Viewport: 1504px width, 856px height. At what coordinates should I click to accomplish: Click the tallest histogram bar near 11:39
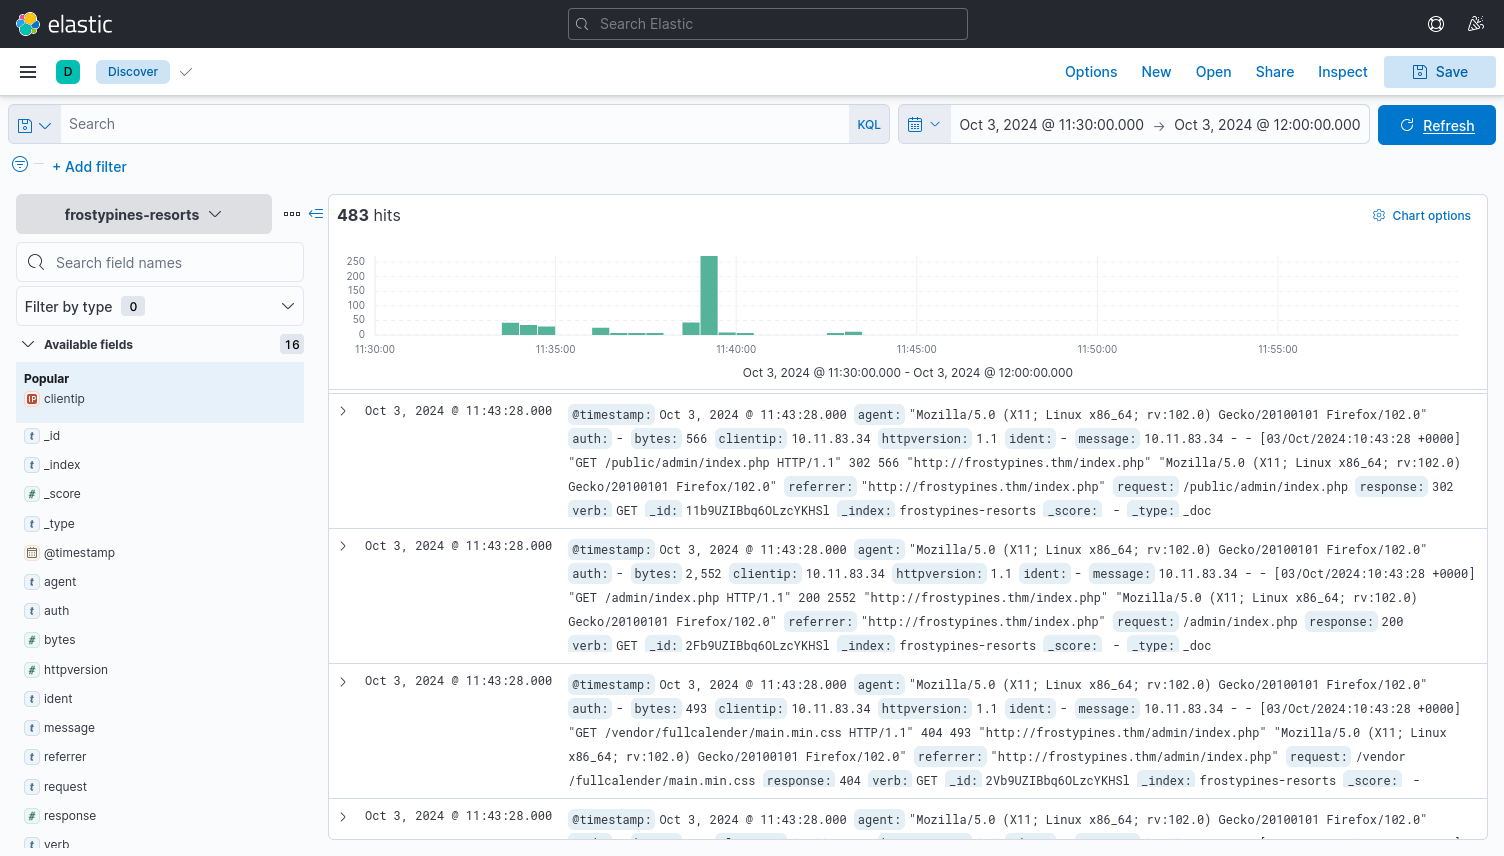[x=709, y=295]
